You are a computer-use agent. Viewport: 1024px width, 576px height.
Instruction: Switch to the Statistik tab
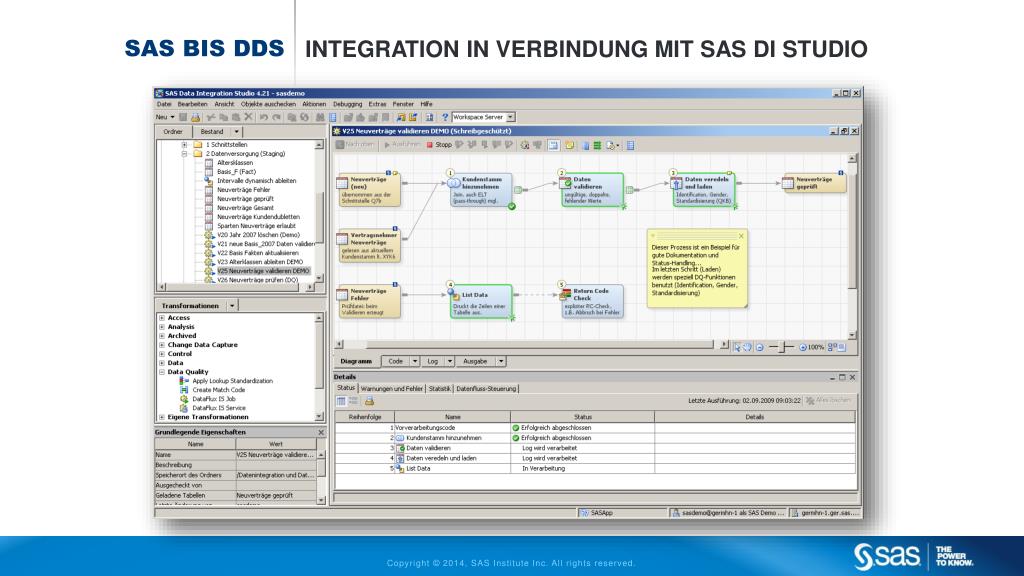point(440,389)
